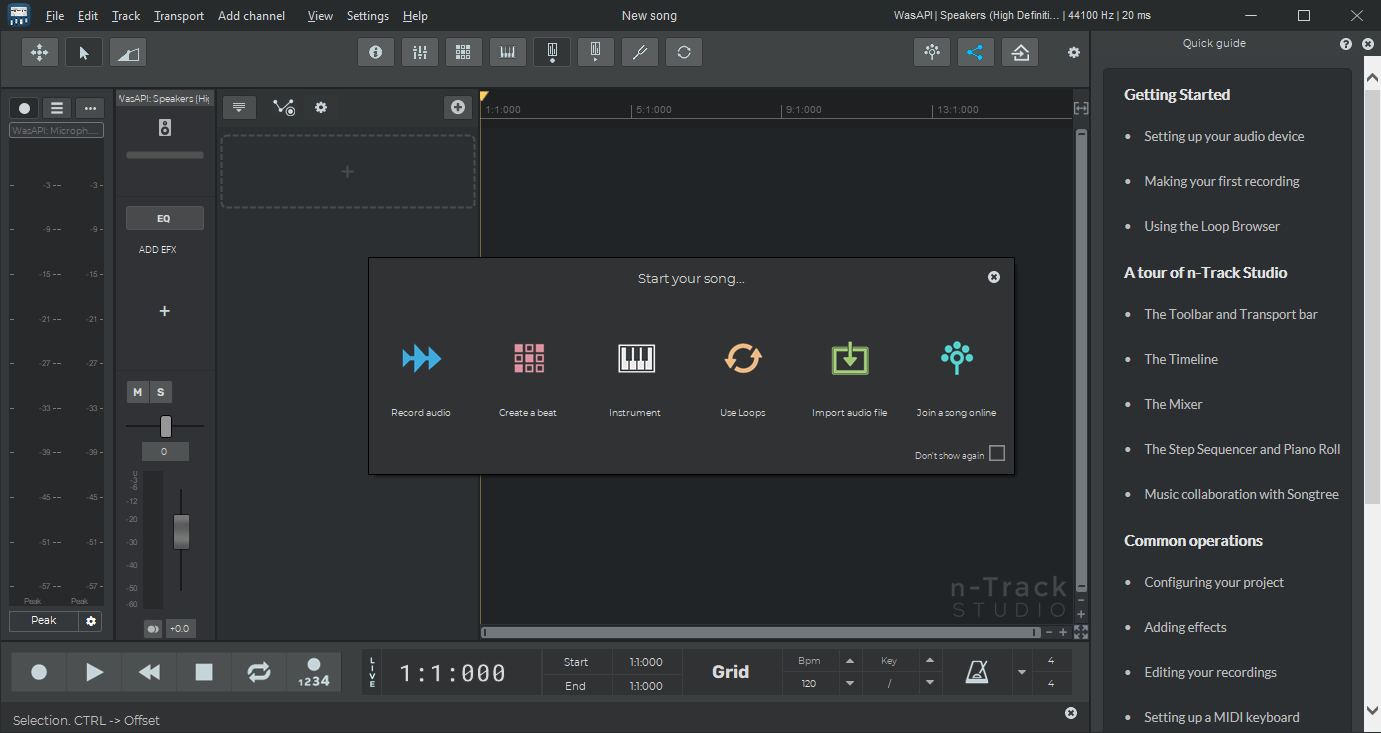
Task: Mute the track with M button
Action: (x=137, y=392)
